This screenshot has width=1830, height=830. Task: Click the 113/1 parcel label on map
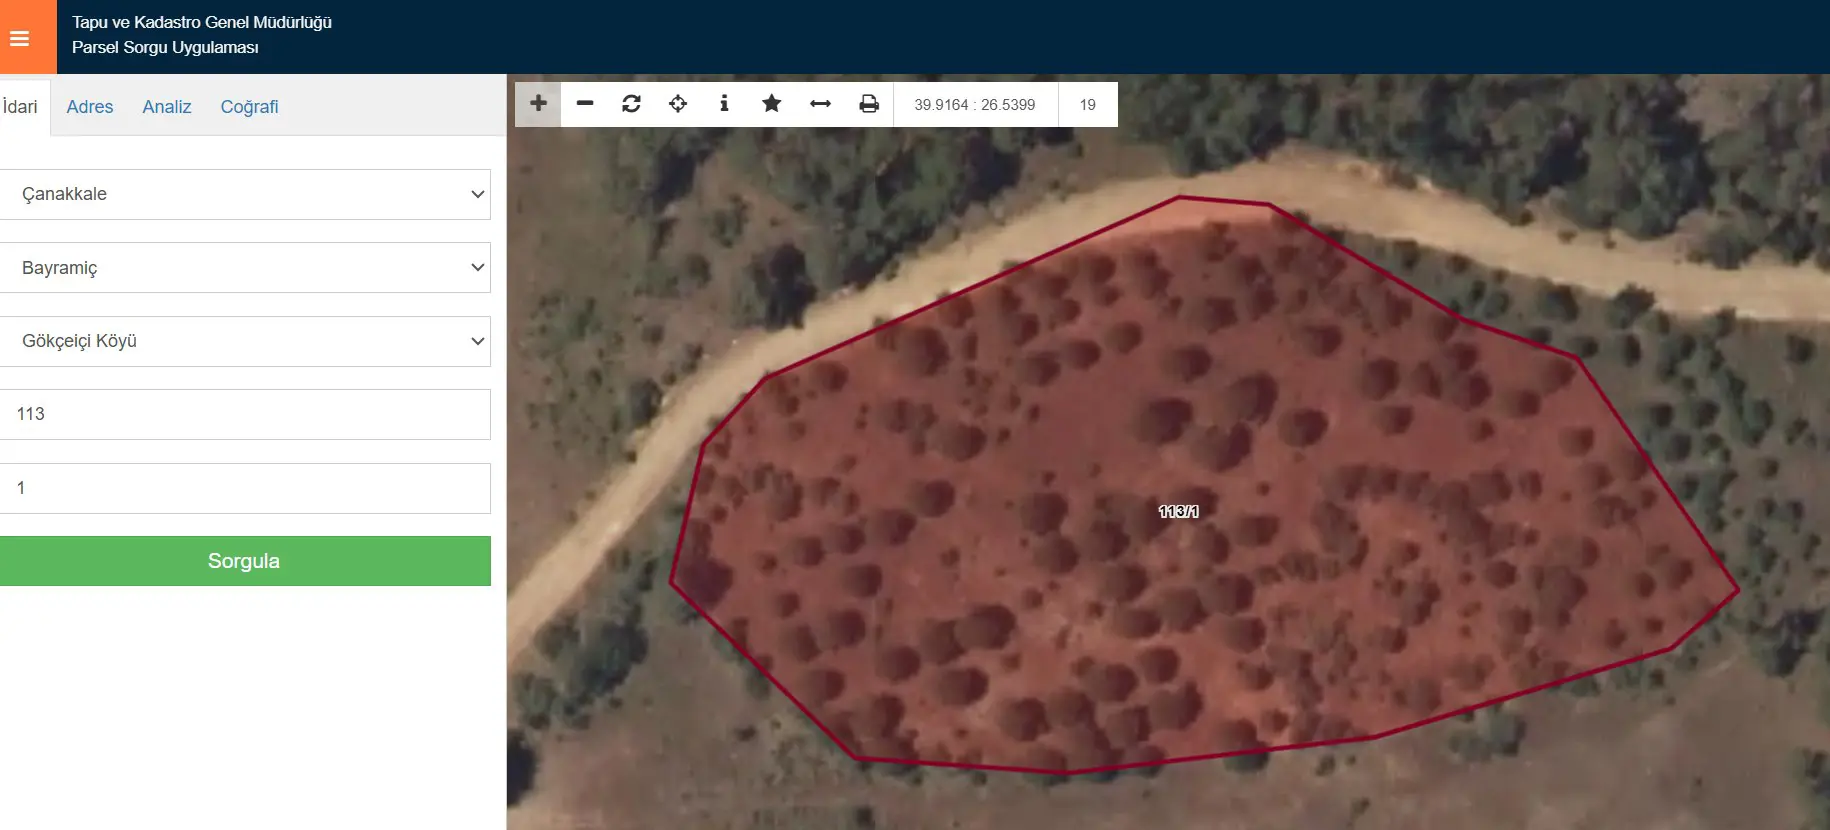1179,511
